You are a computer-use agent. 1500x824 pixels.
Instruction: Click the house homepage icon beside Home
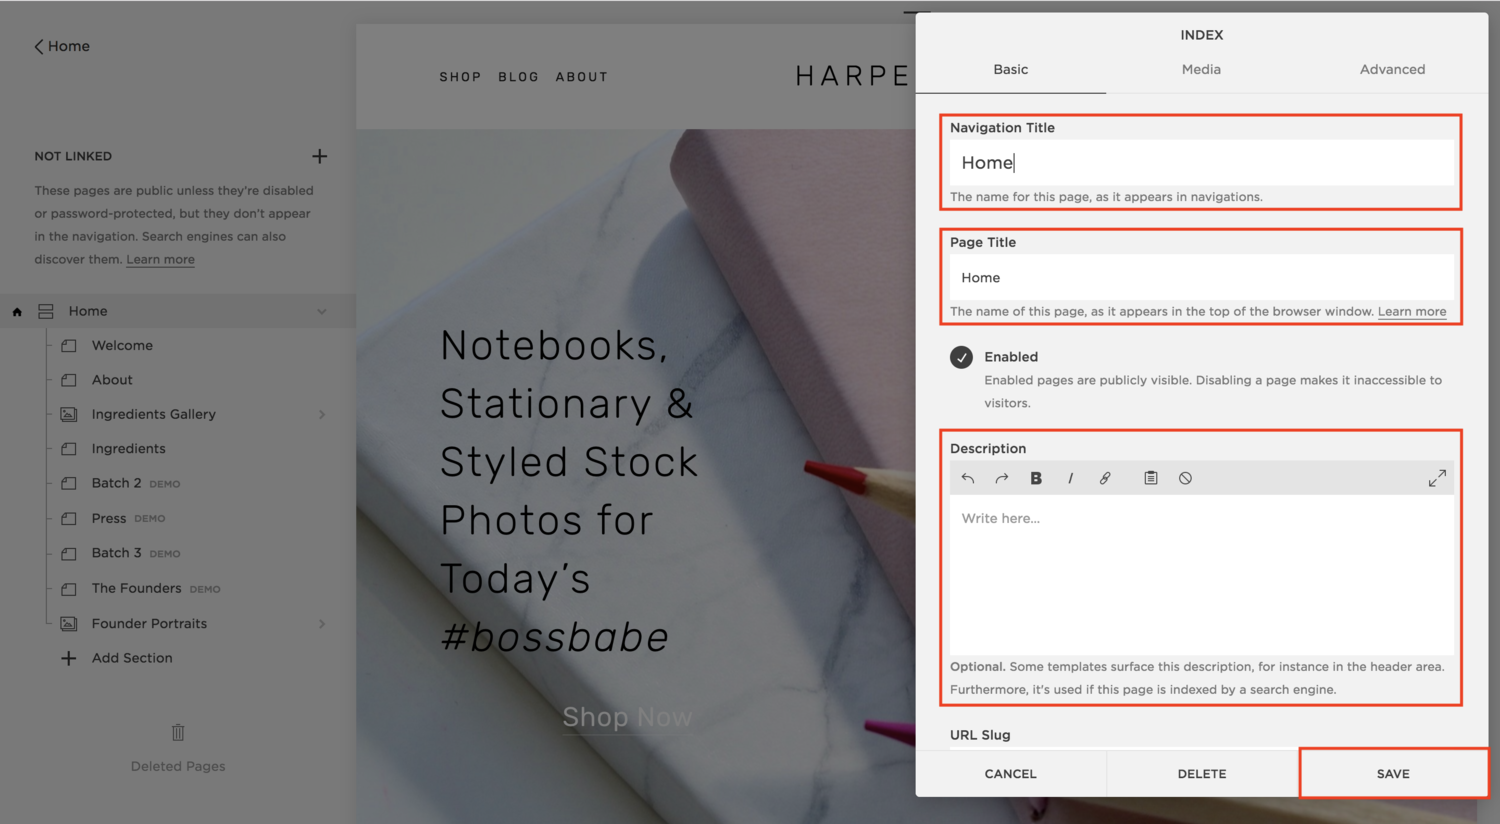(17, 312)
